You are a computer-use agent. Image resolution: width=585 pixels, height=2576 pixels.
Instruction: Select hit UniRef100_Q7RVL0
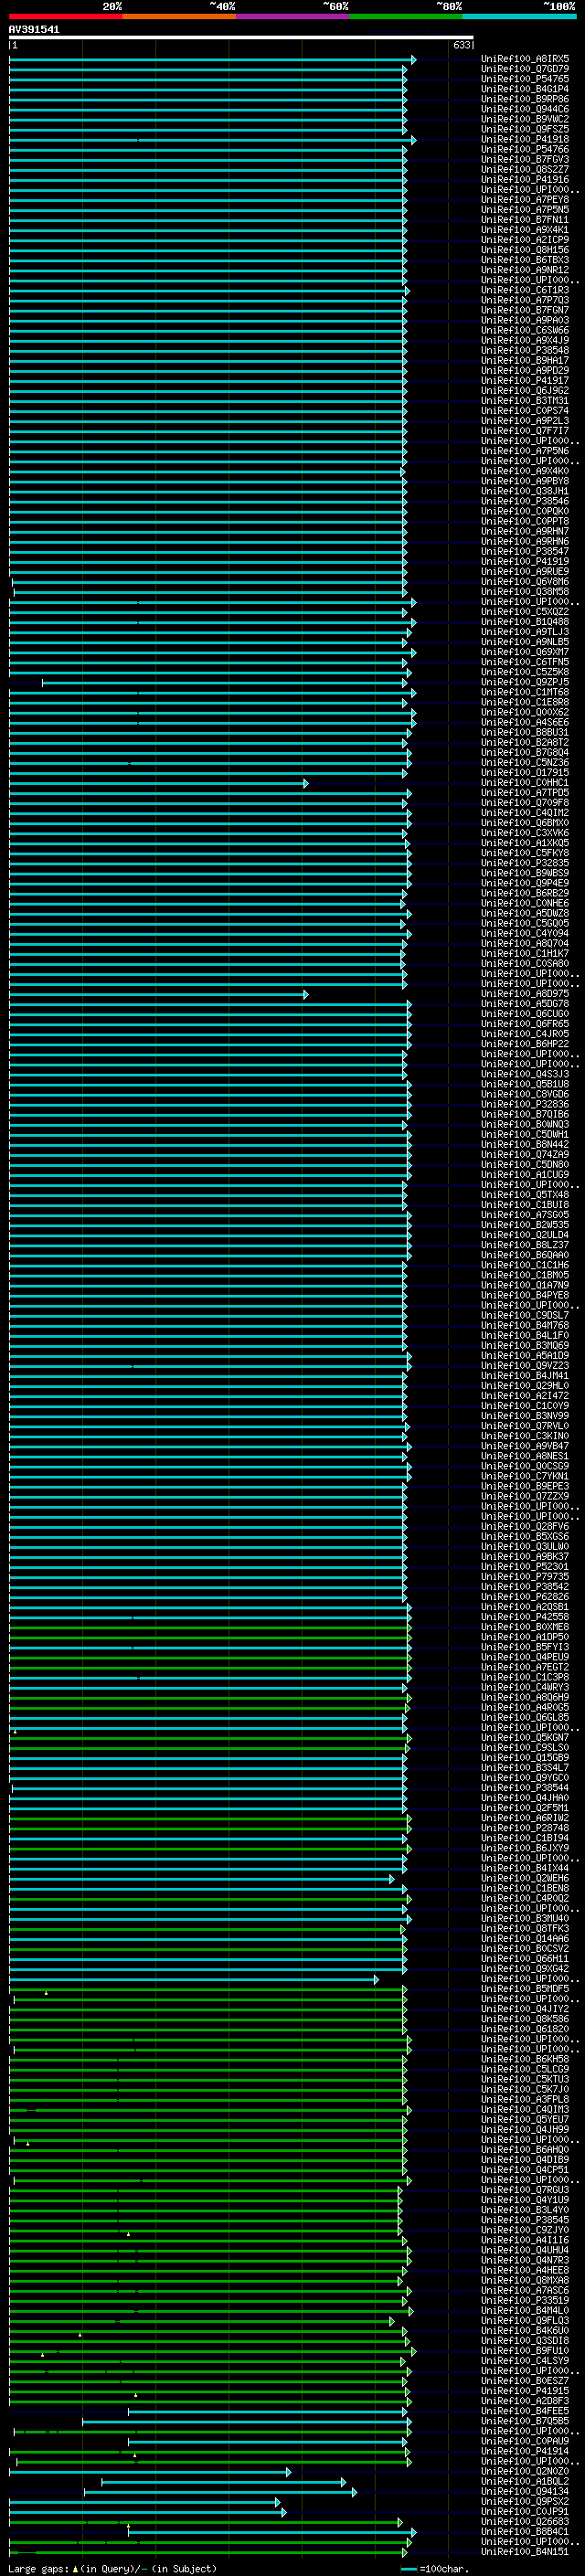[525, 1426]
